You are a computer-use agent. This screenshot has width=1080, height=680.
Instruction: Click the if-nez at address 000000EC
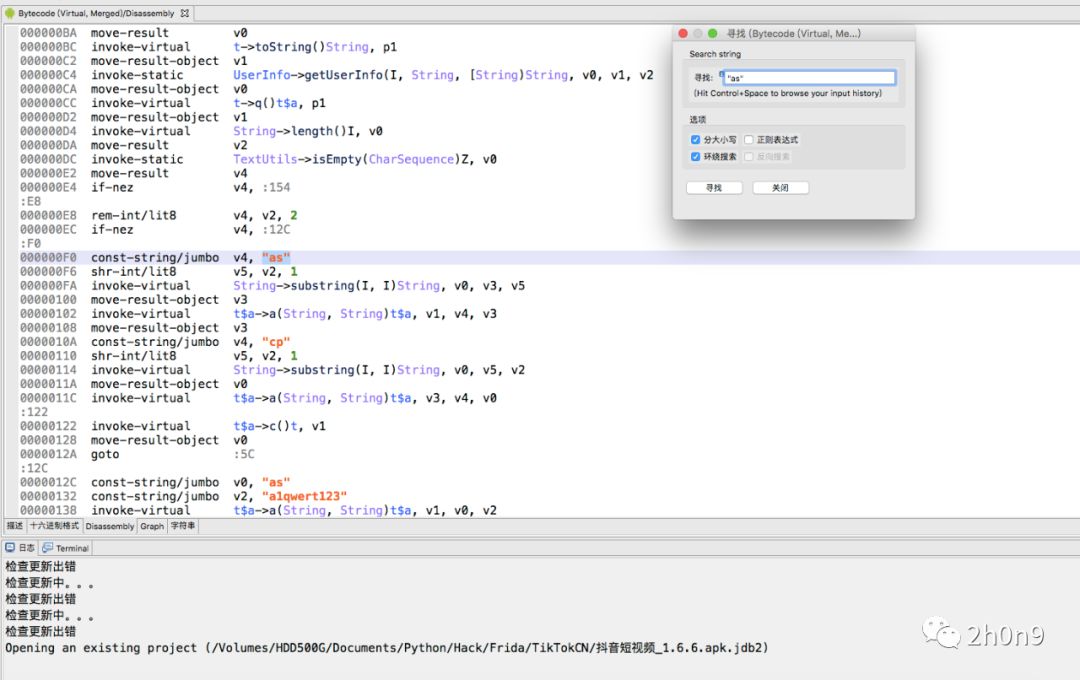coord(112,229)
